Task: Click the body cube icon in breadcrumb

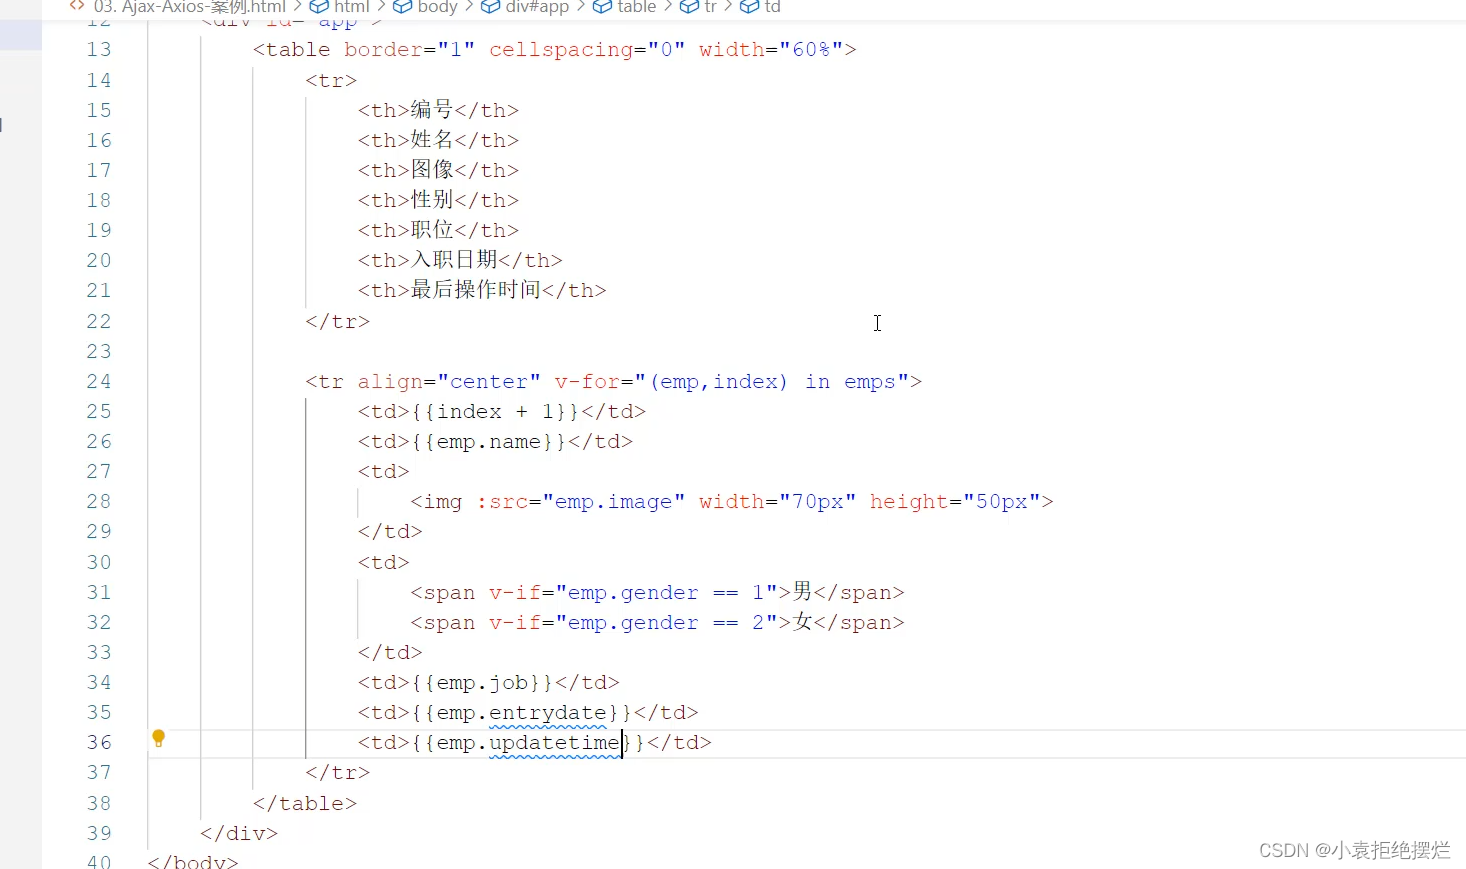Action: tap(402, 7)
